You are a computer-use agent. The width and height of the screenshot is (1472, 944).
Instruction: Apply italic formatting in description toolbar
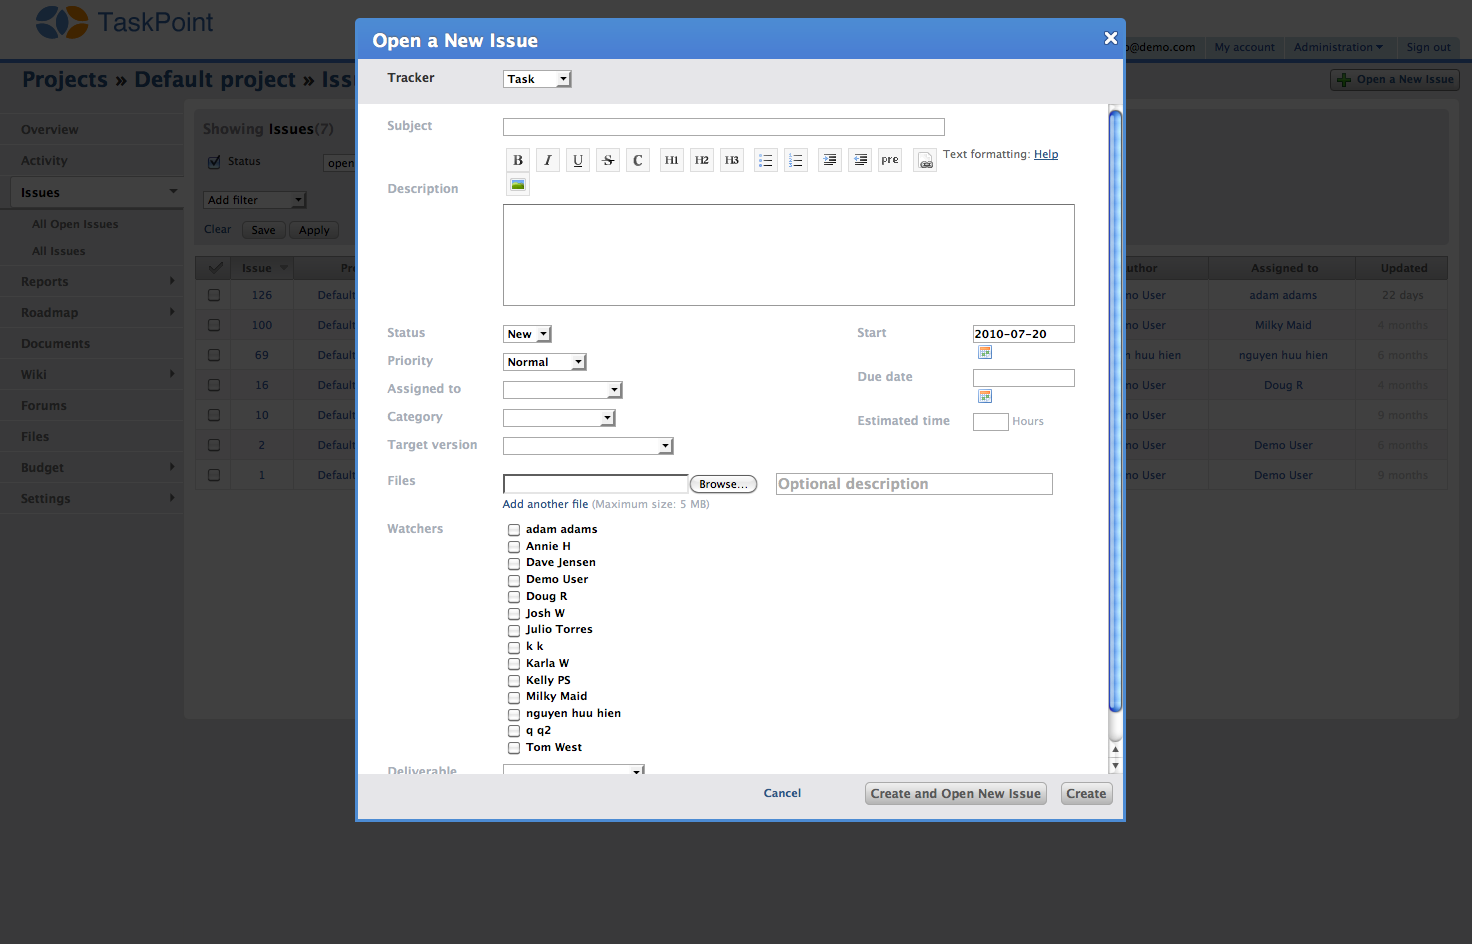[548, 160]
